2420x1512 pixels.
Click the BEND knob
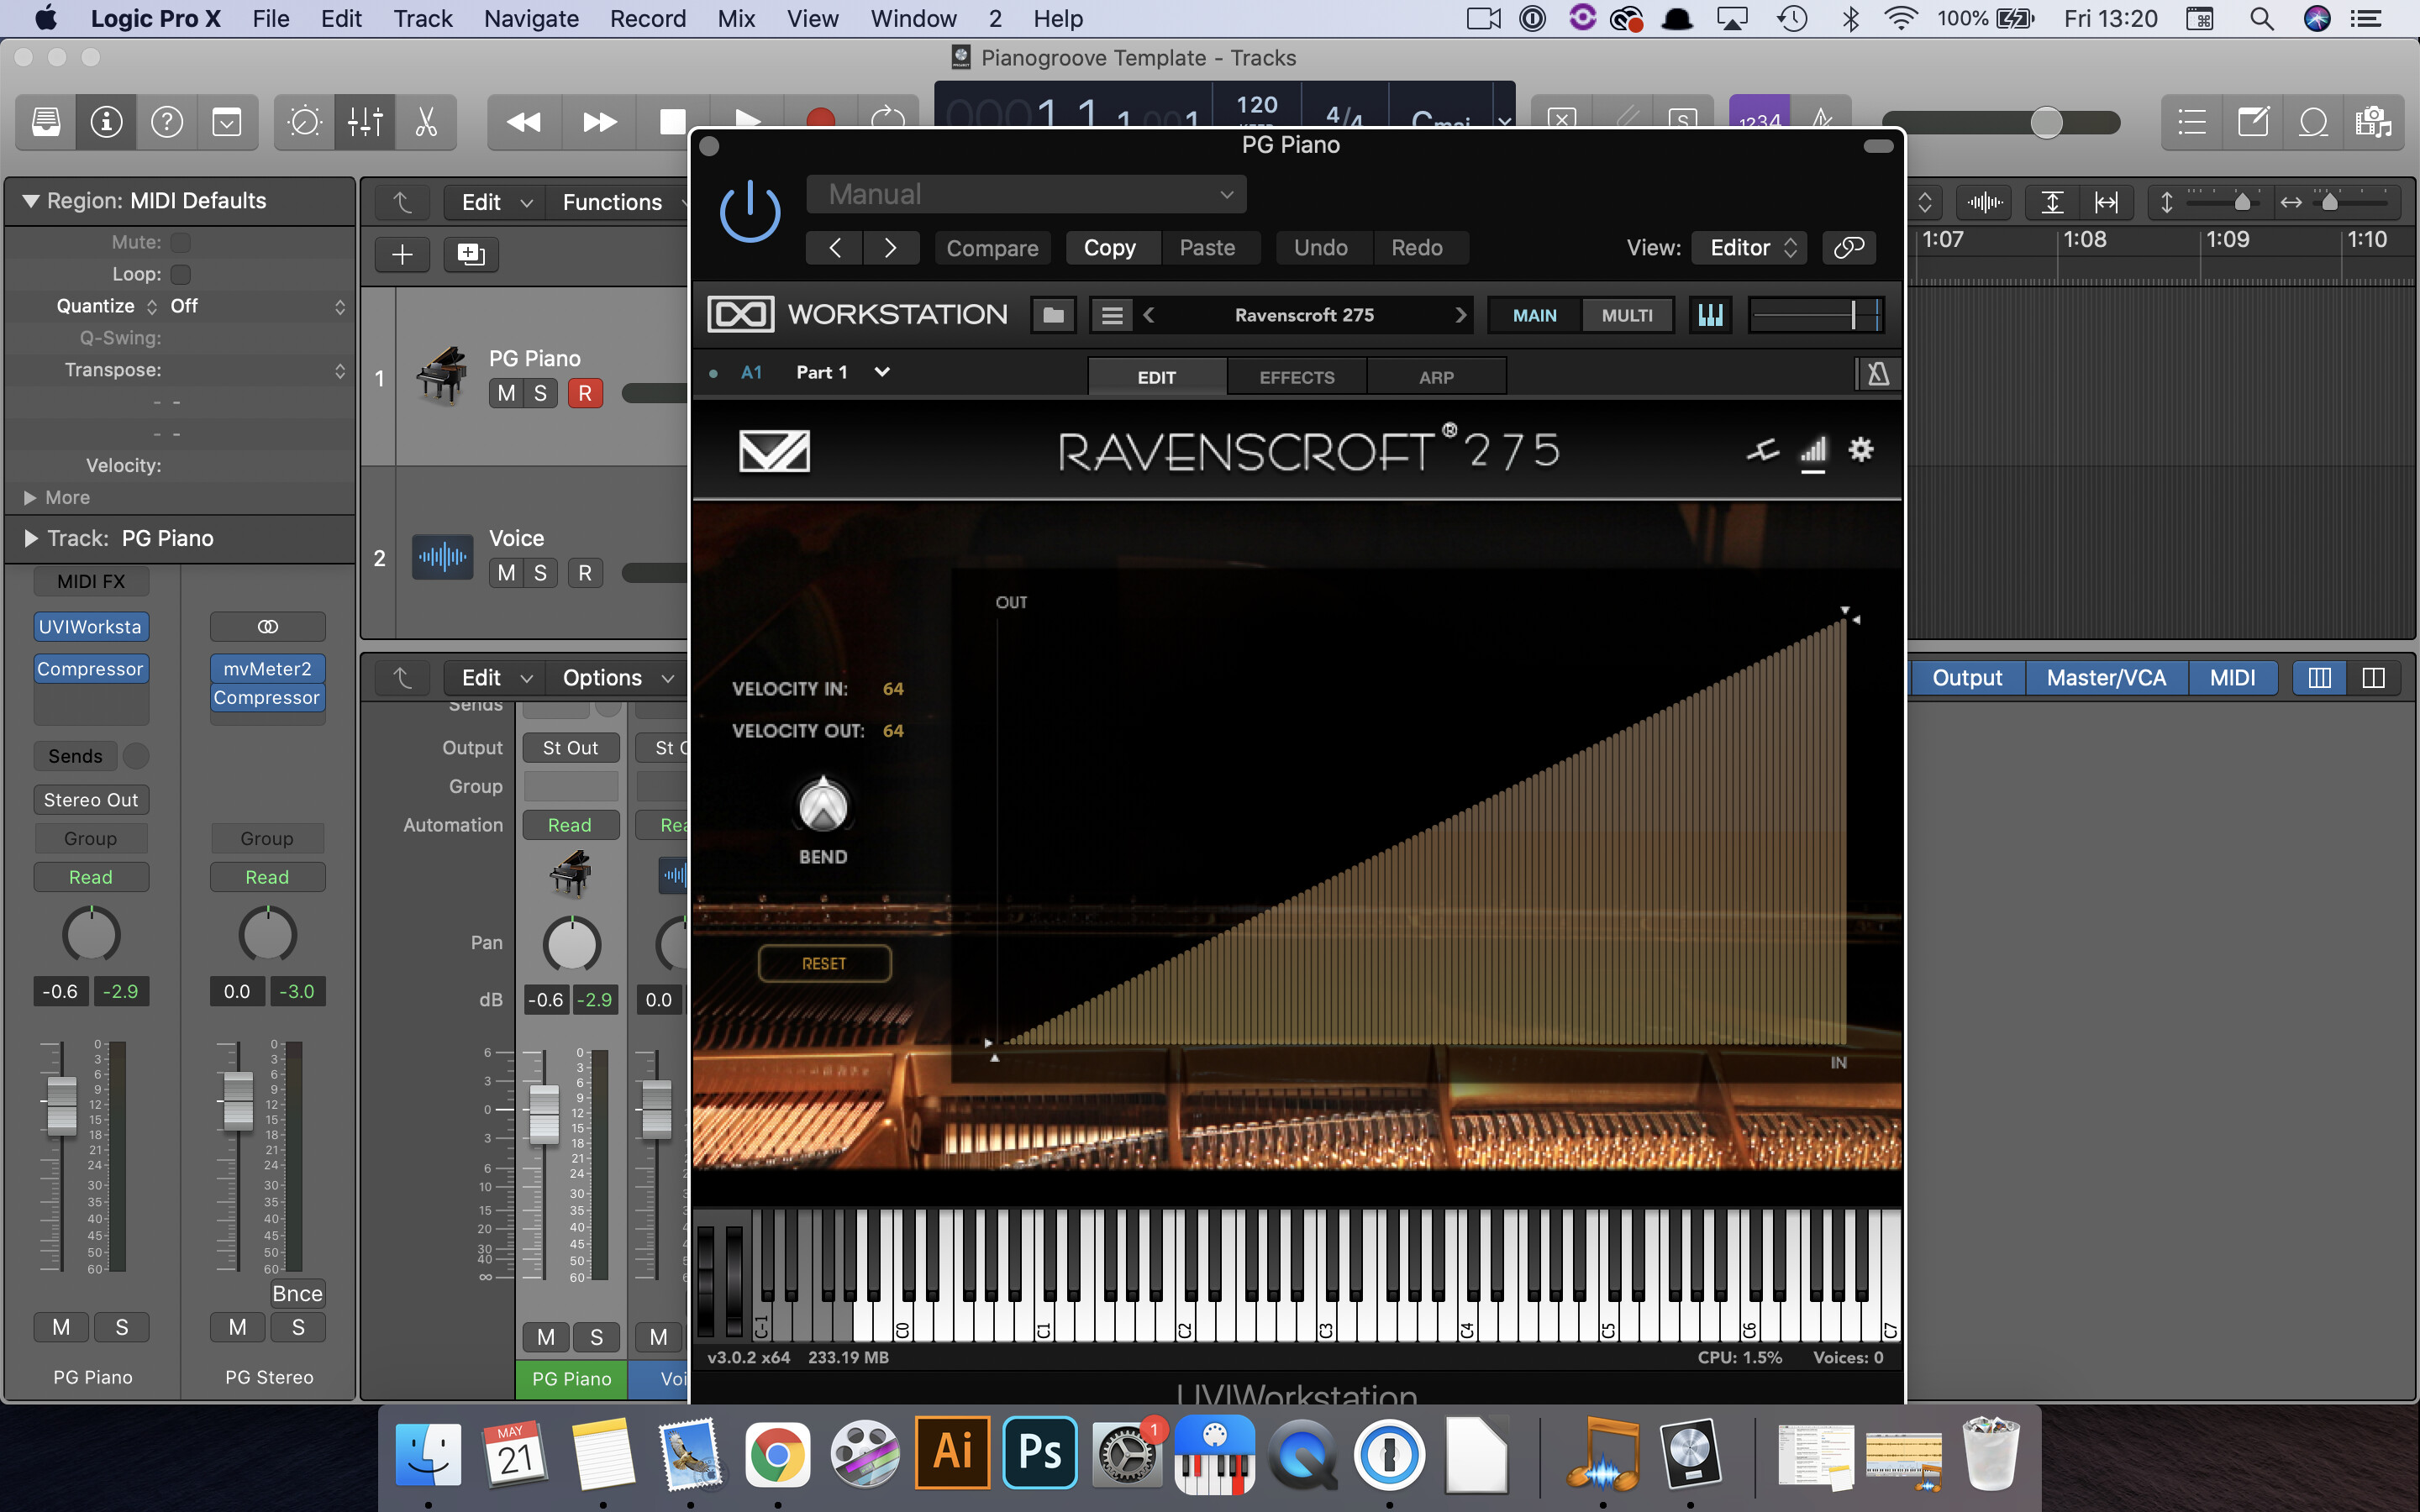click(823, 806)
